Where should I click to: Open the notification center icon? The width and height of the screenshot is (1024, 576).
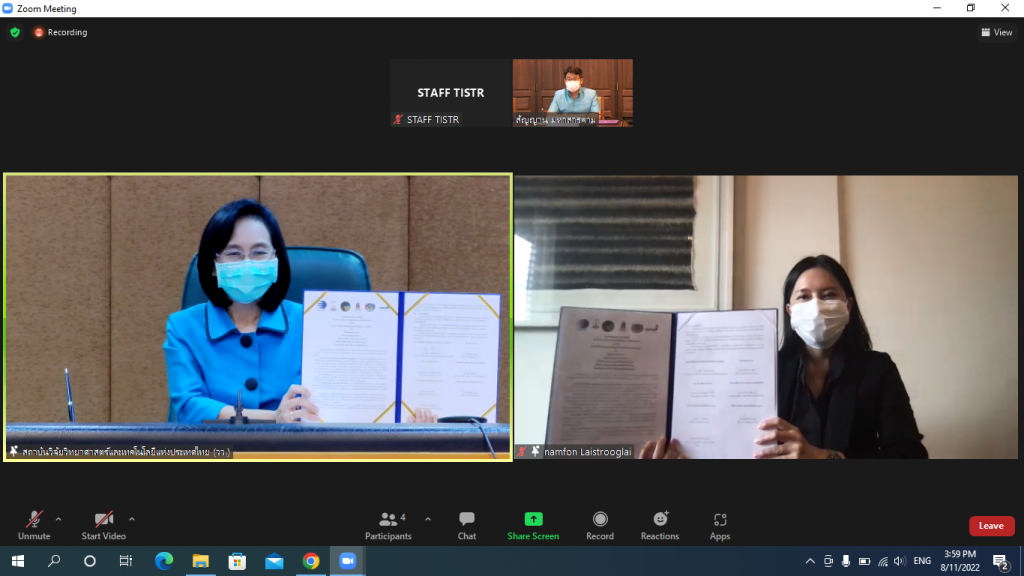(x=1000, y=561)
